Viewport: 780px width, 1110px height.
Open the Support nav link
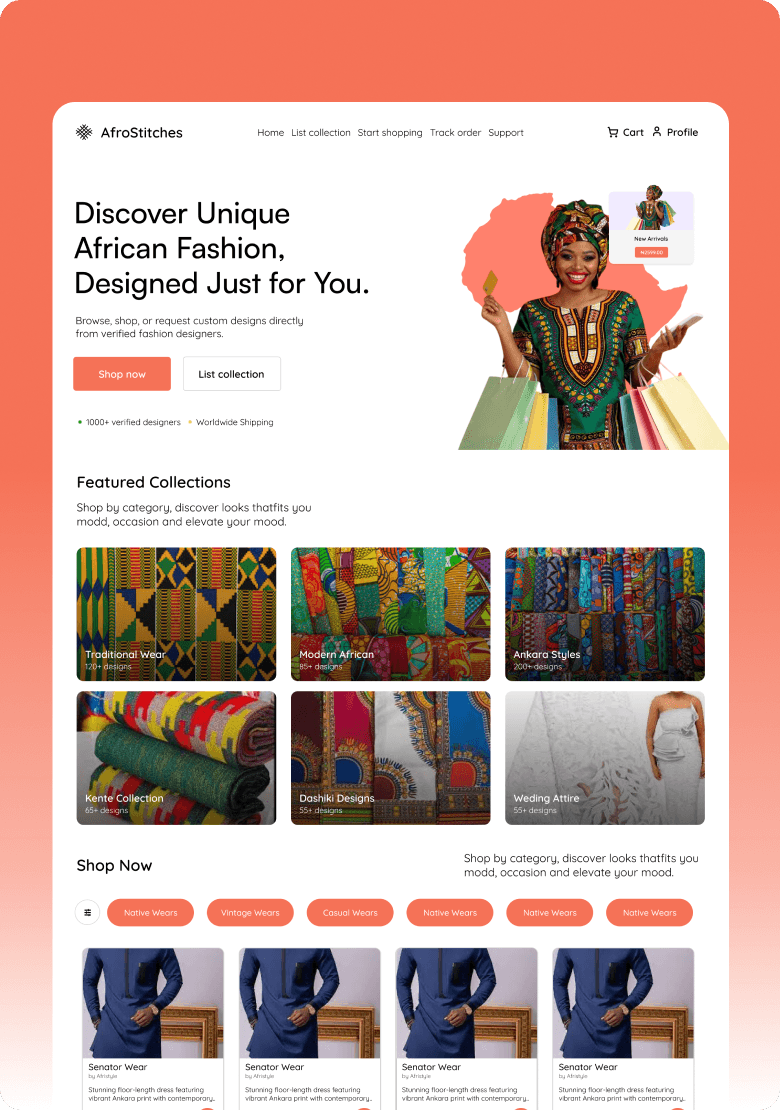506,132
